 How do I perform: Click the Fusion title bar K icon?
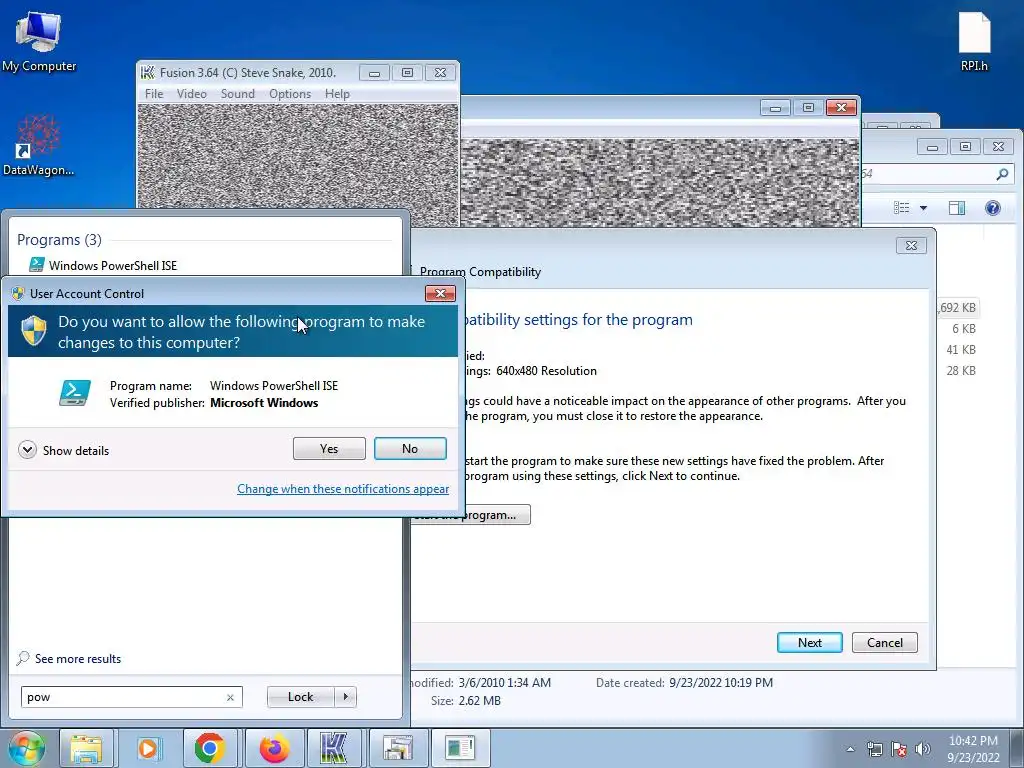[148, 72]
